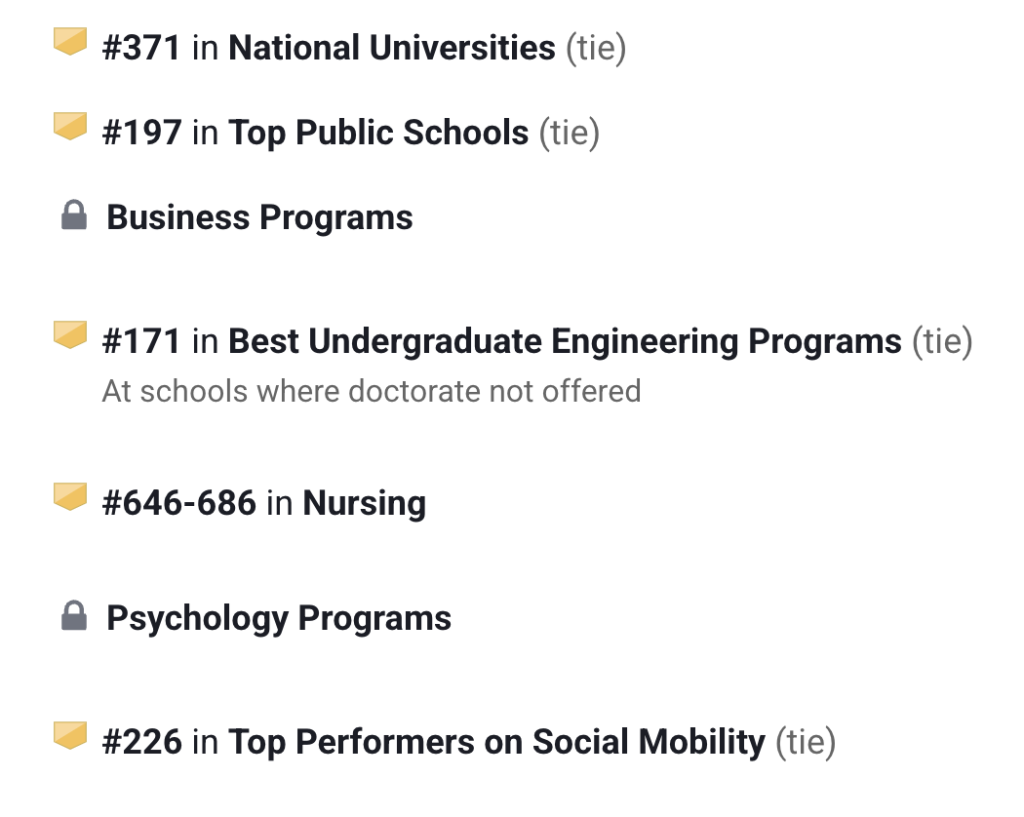Click the #197 rank number
The image size is (1024, 817).
pos(141,133)
